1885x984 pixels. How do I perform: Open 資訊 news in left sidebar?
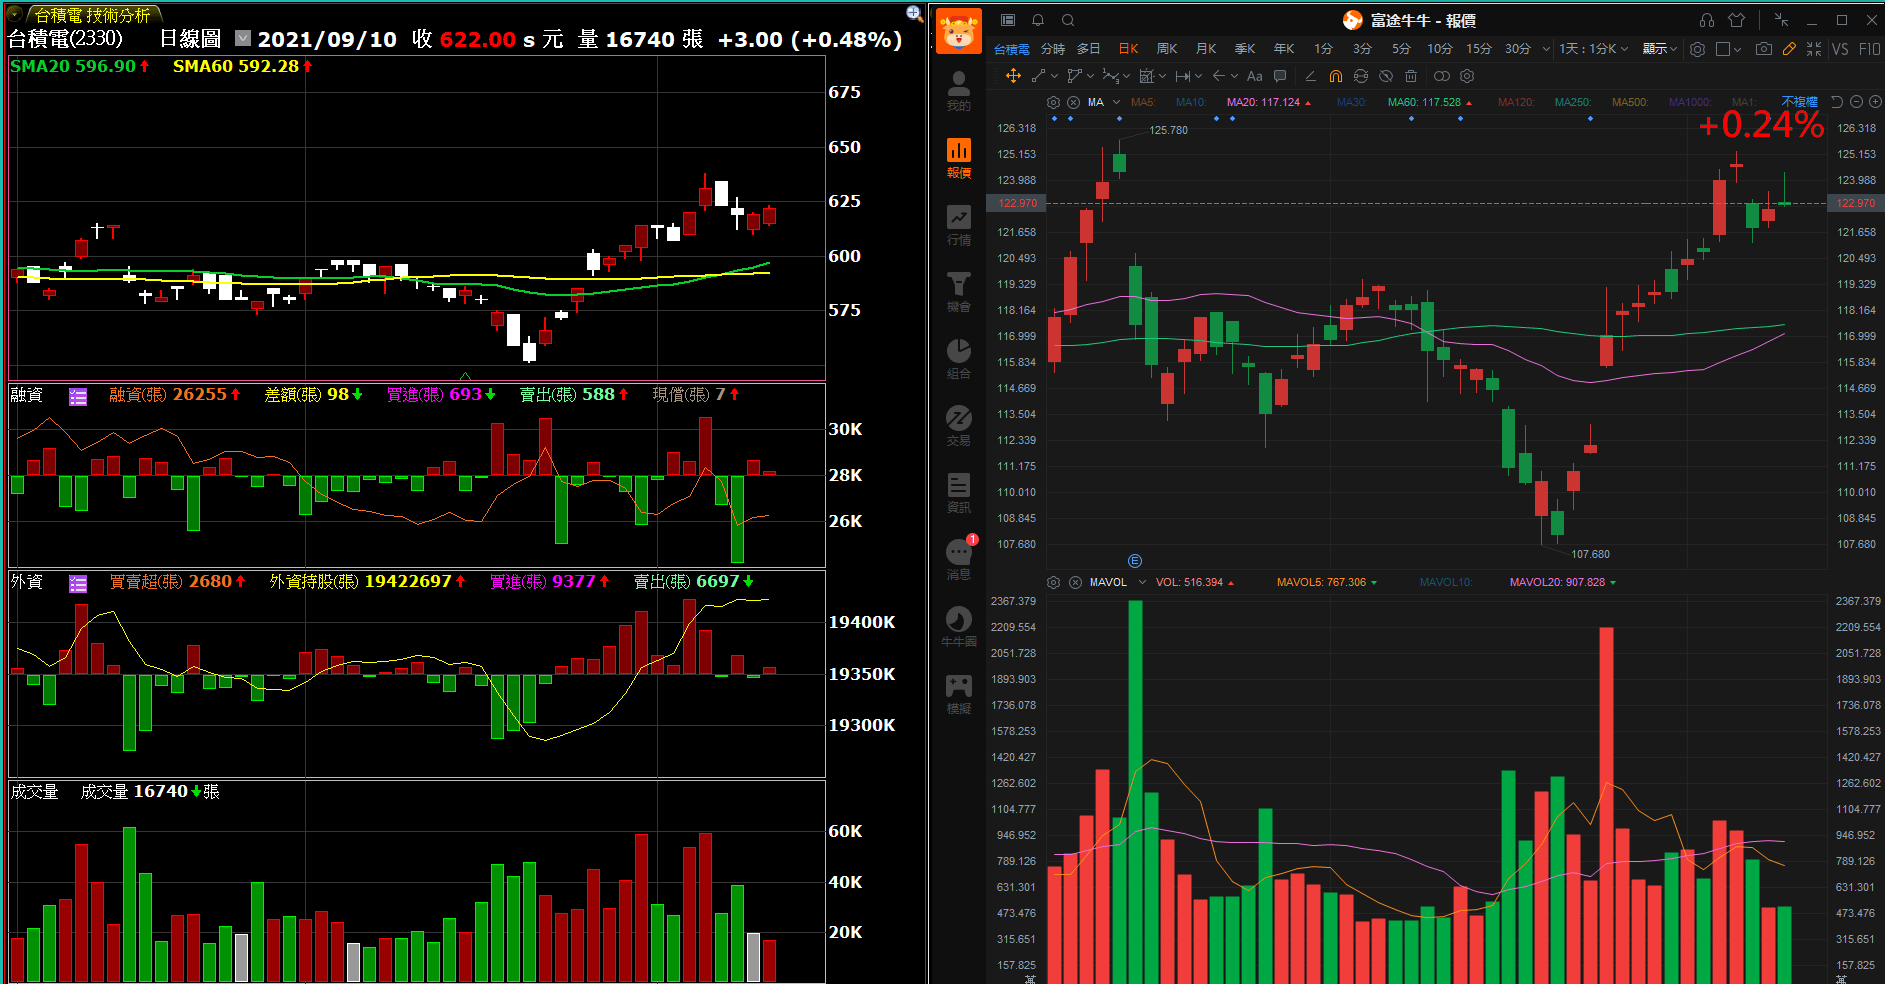[959, 493]
